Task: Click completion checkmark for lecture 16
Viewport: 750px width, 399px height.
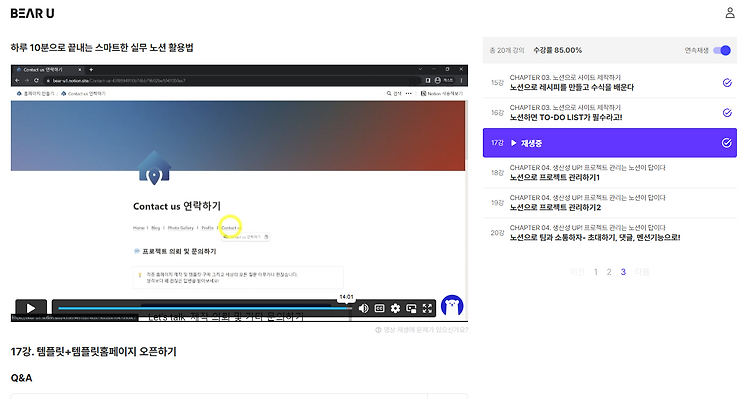Action: (727, 113)
